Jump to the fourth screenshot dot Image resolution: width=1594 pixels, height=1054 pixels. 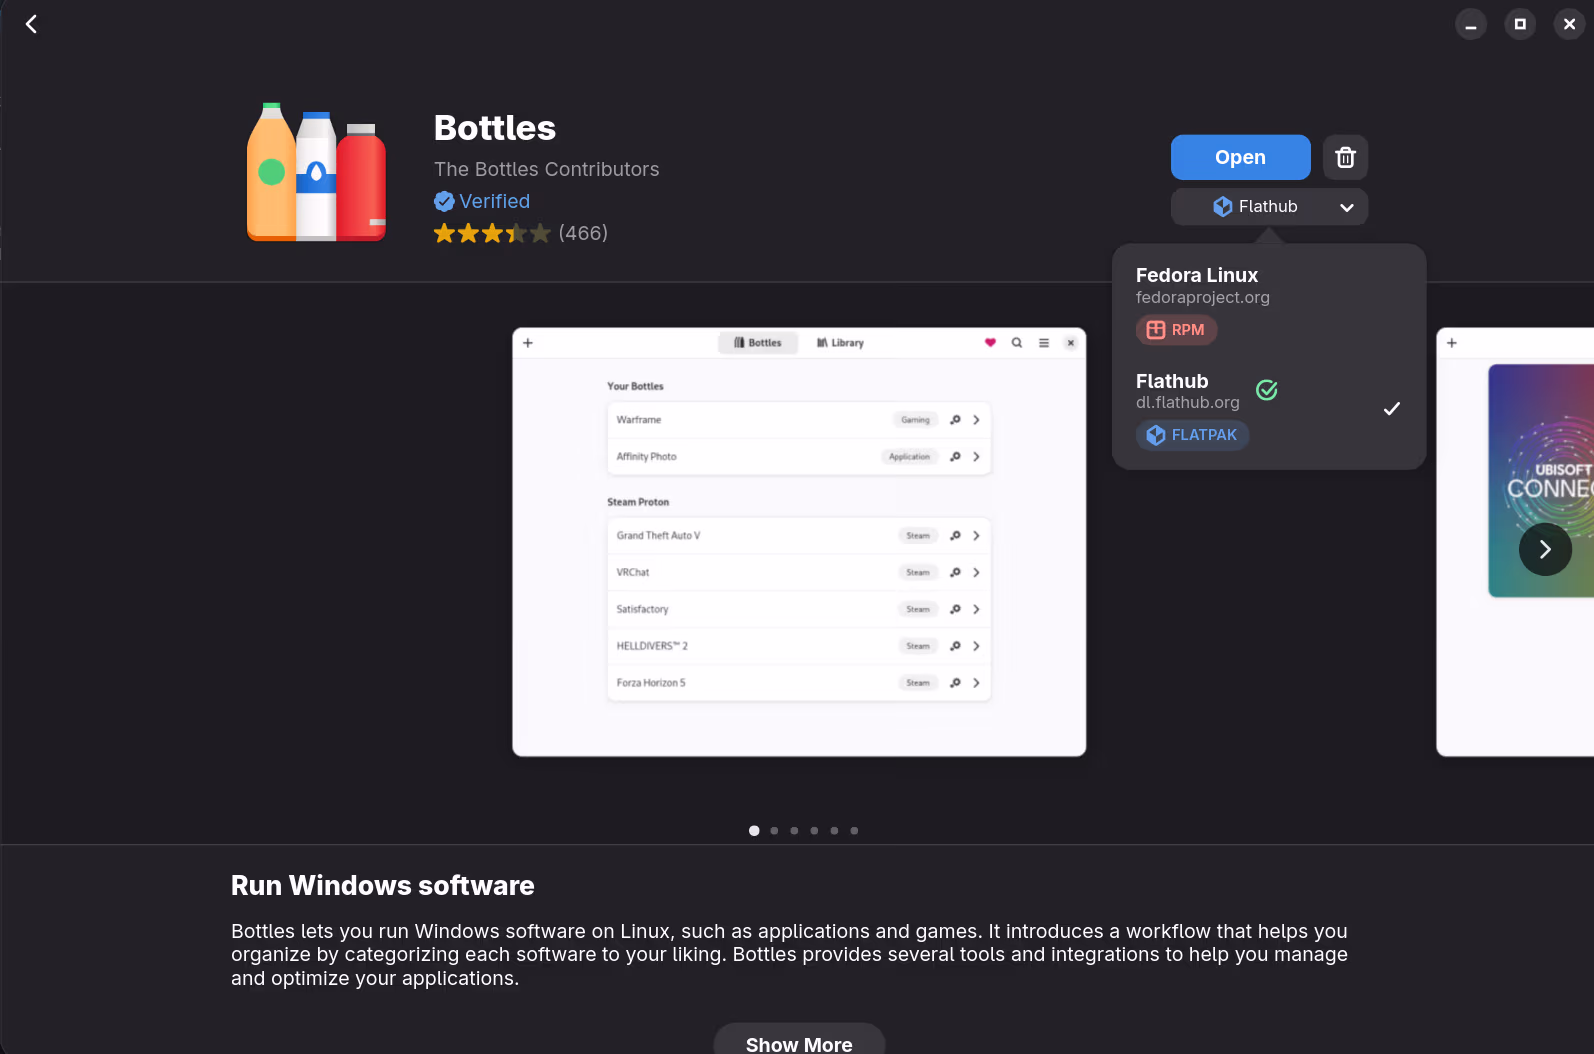[814, 831]
